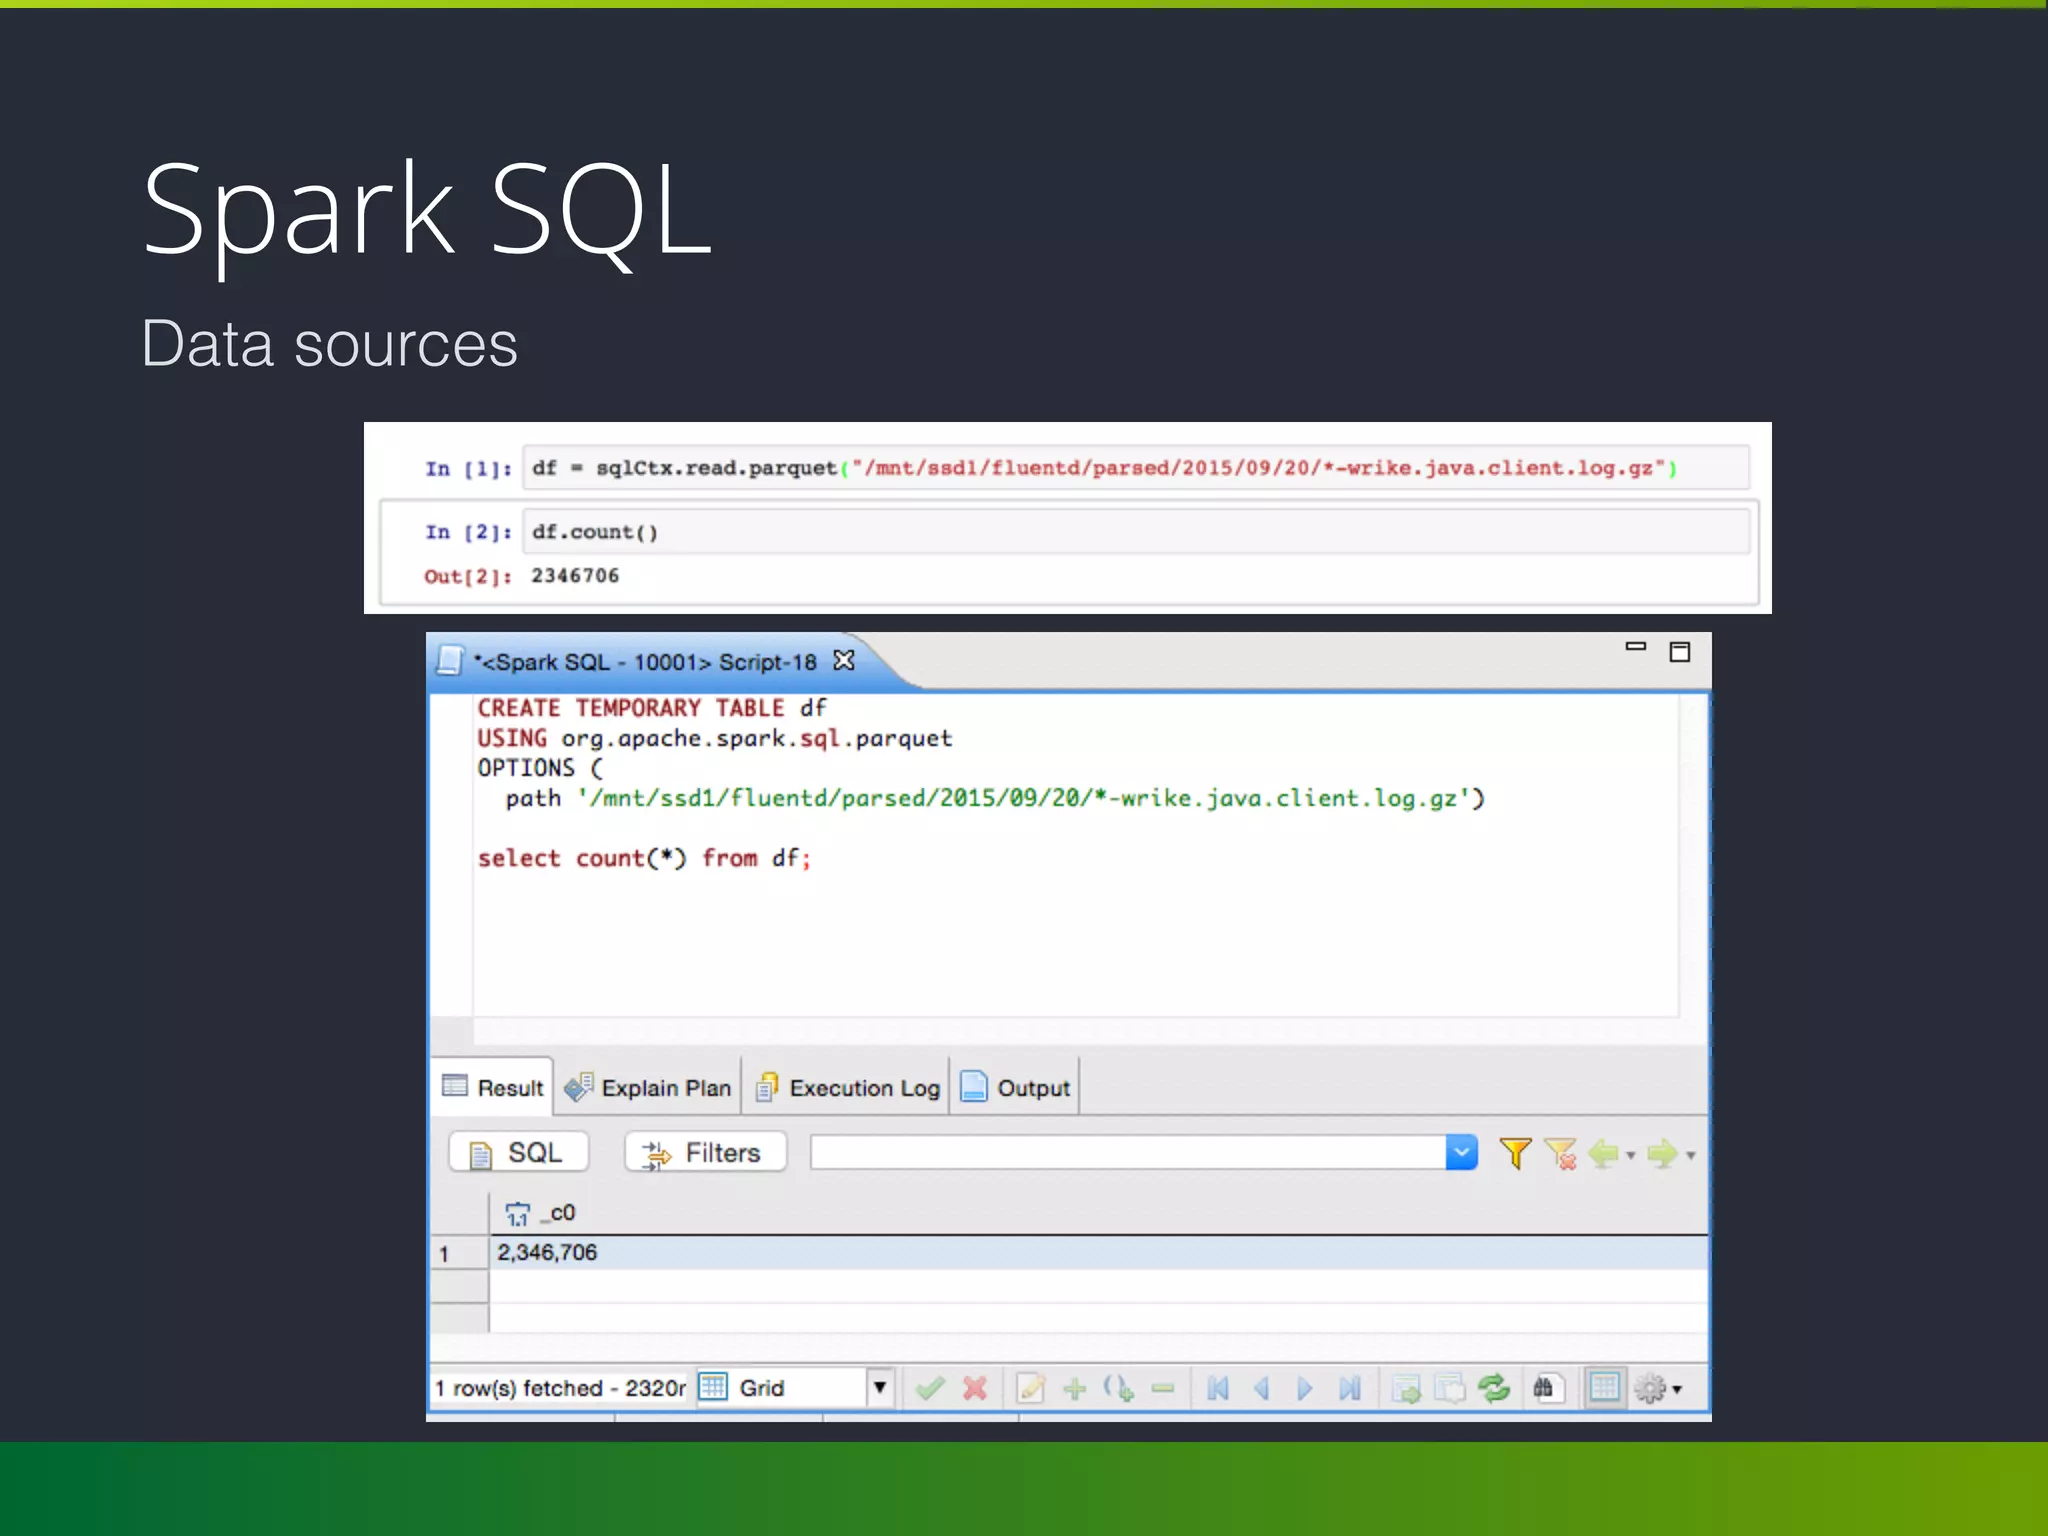Show the SQL query panel button
This screenshot has height=1536, width=2048.
coord(519,1152)
